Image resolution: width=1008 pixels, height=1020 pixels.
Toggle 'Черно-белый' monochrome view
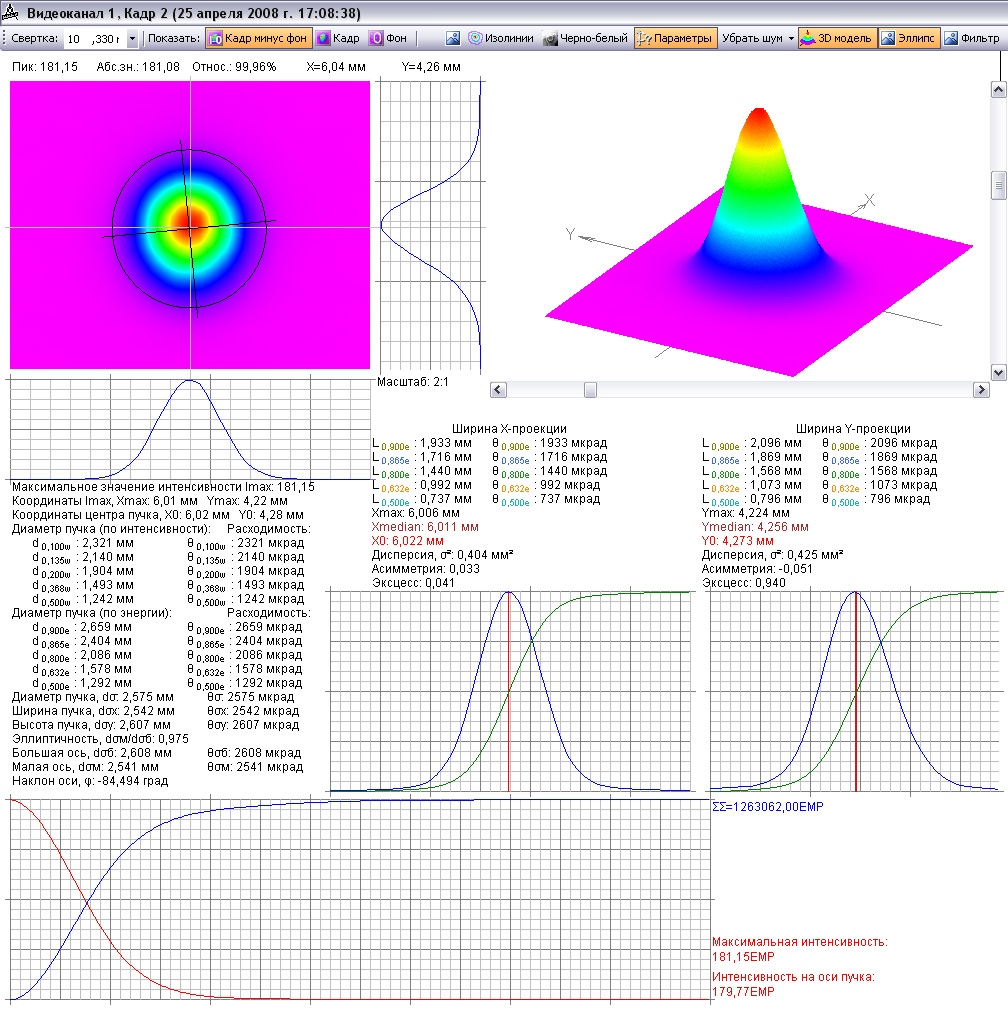pos(585,38)
